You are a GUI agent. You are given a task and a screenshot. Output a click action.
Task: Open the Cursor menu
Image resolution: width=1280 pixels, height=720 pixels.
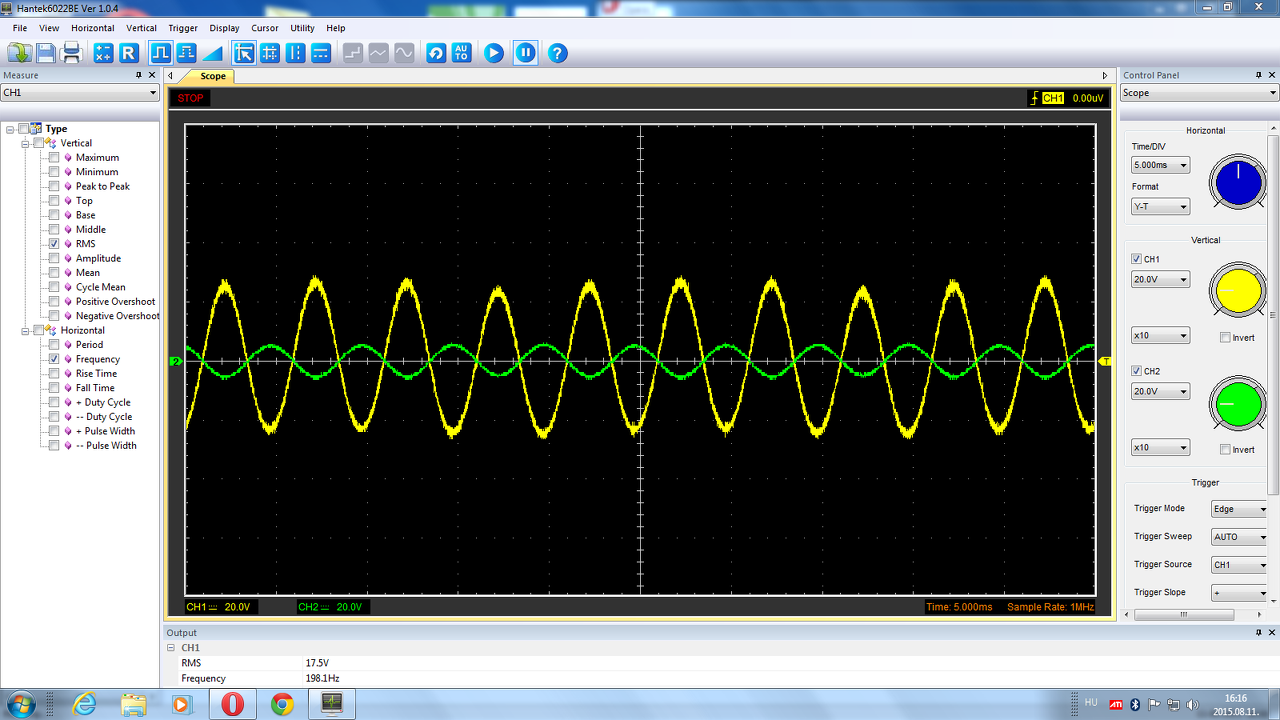pyautogui.click(x=265, y=28)
